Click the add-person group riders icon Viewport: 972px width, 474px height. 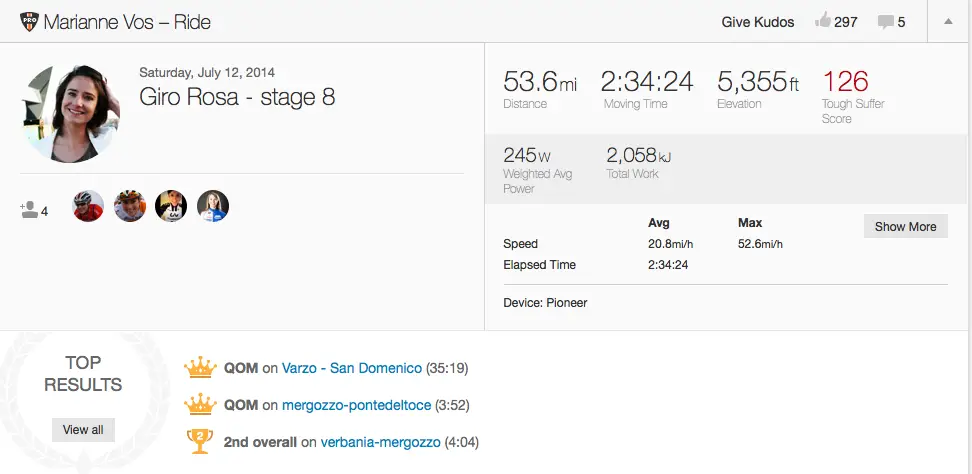(x=29, y=209)
